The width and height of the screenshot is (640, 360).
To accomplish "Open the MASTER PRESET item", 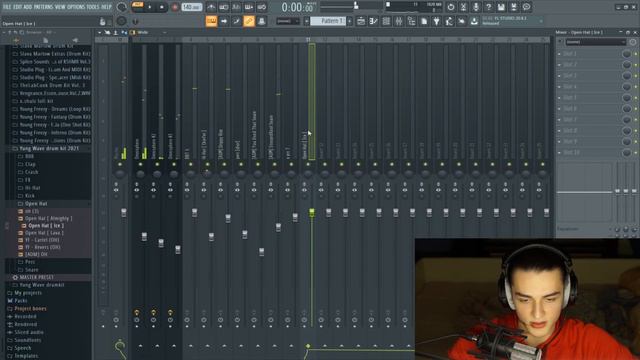I will tap(36, 277).
